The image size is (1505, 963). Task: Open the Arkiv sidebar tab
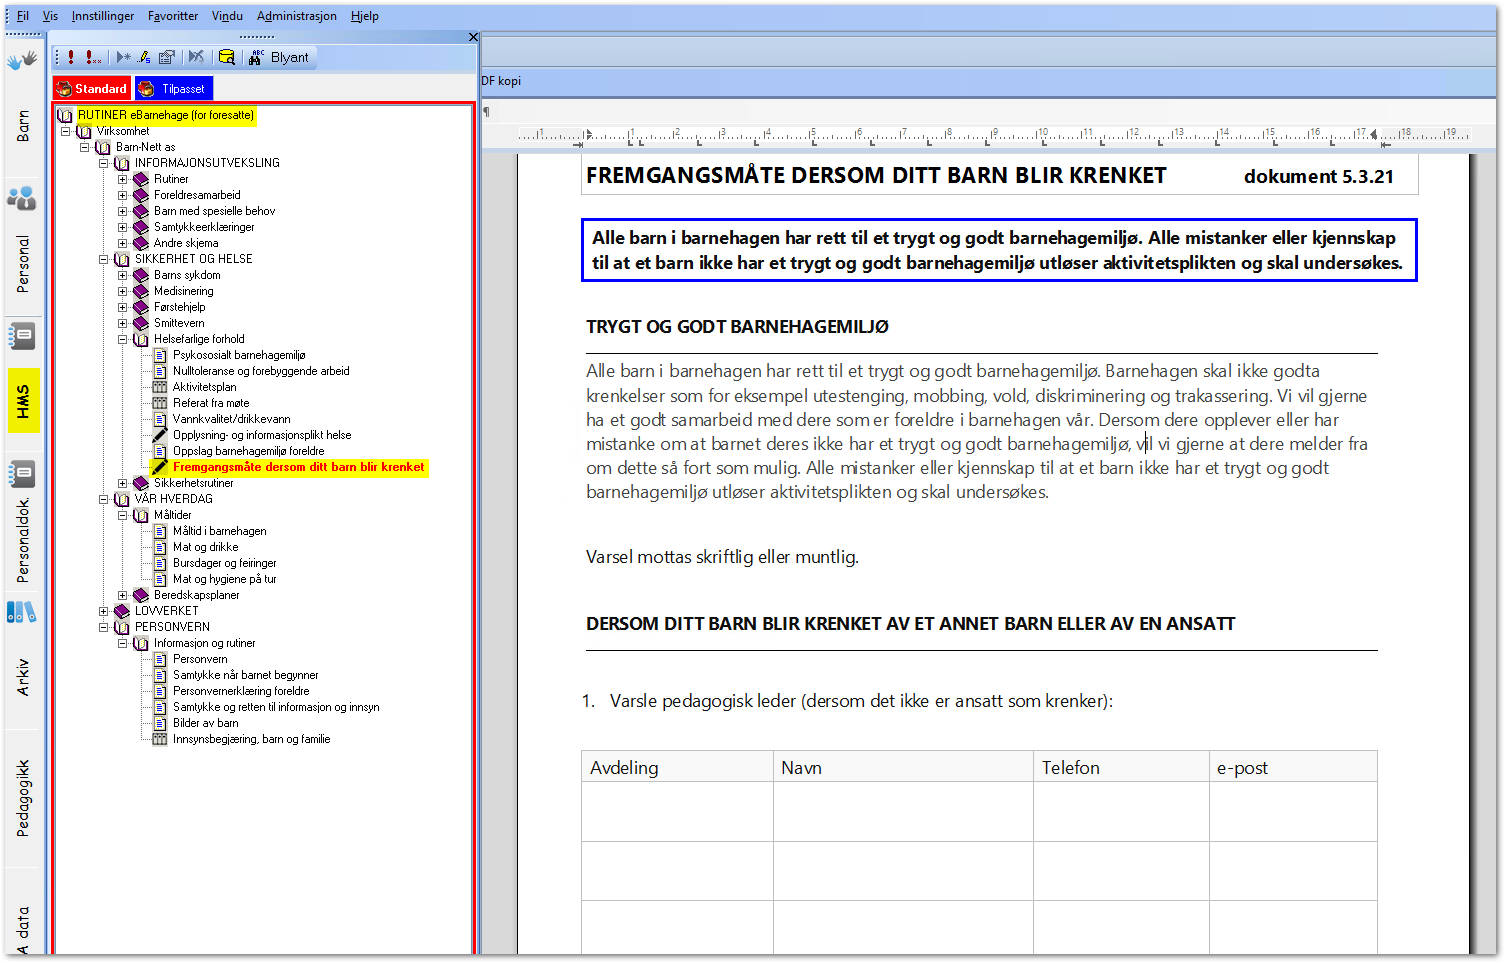[x=23, y=677]
